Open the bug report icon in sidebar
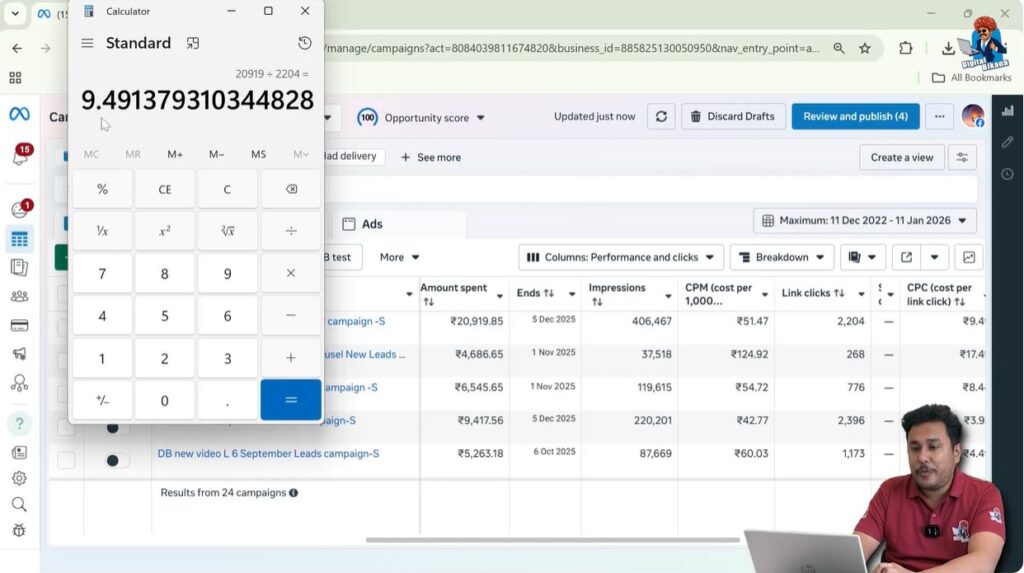This screenshot has width=1024, height=573. tap(20, 531)
